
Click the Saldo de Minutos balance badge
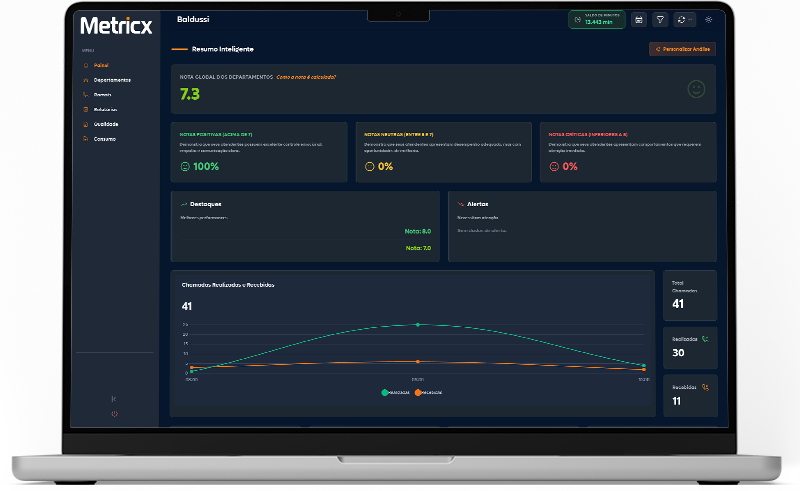coord(596,19)
